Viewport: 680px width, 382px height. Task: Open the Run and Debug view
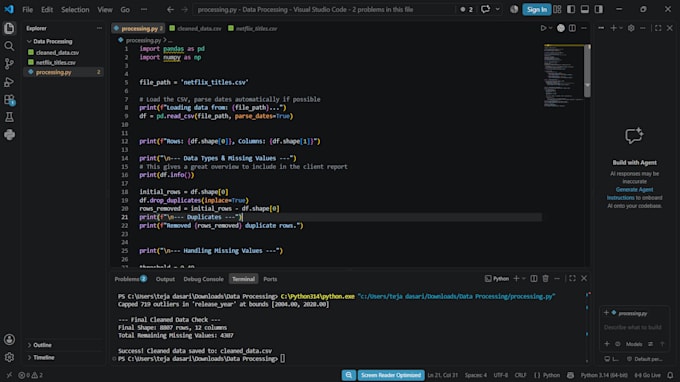9,82
